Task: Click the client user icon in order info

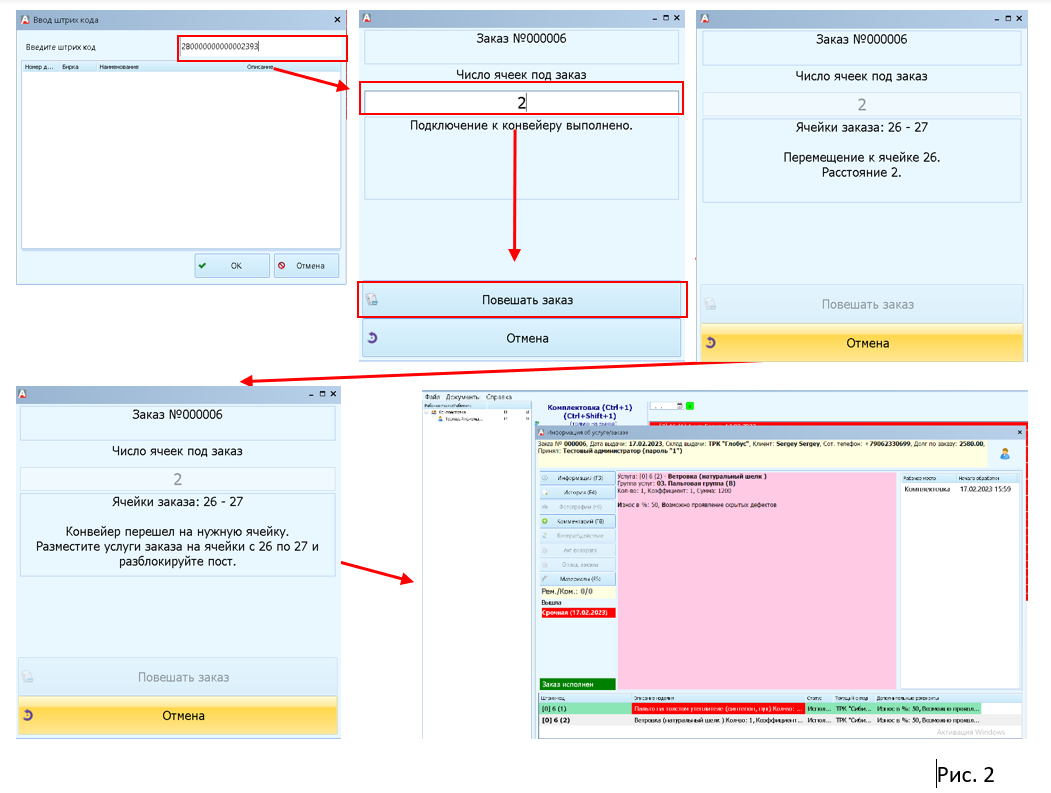Action: coord(1005,454)
